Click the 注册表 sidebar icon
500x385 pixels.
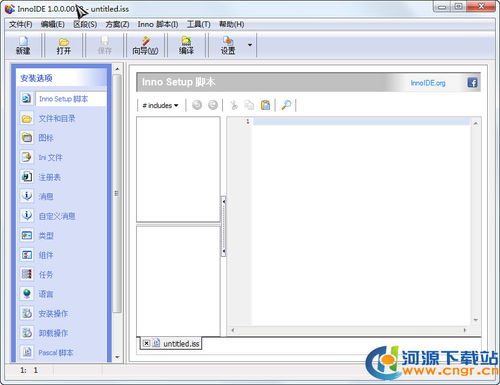27,177
